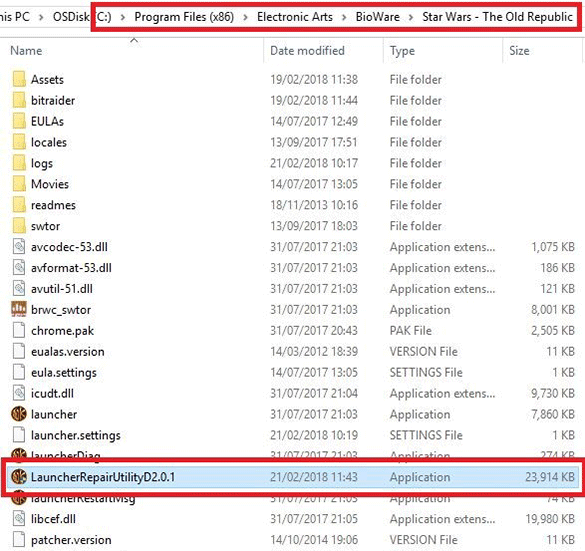Click the avutil-51.dll file icon
This screenshot has height=551, width=585.
click(19, 288)
